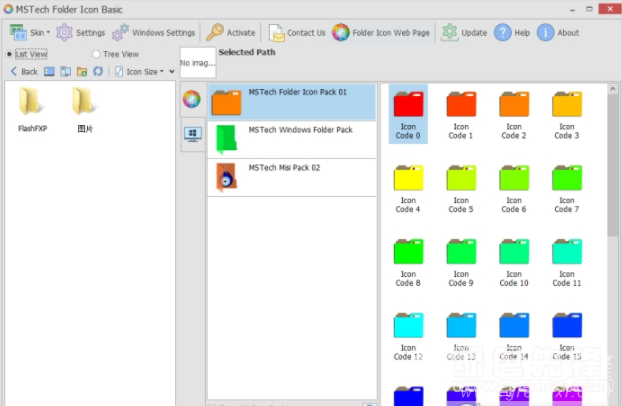Switch to the color wheel icon packs tab
The height and width of the screenshot is (406, 622).
coord(192,99)
